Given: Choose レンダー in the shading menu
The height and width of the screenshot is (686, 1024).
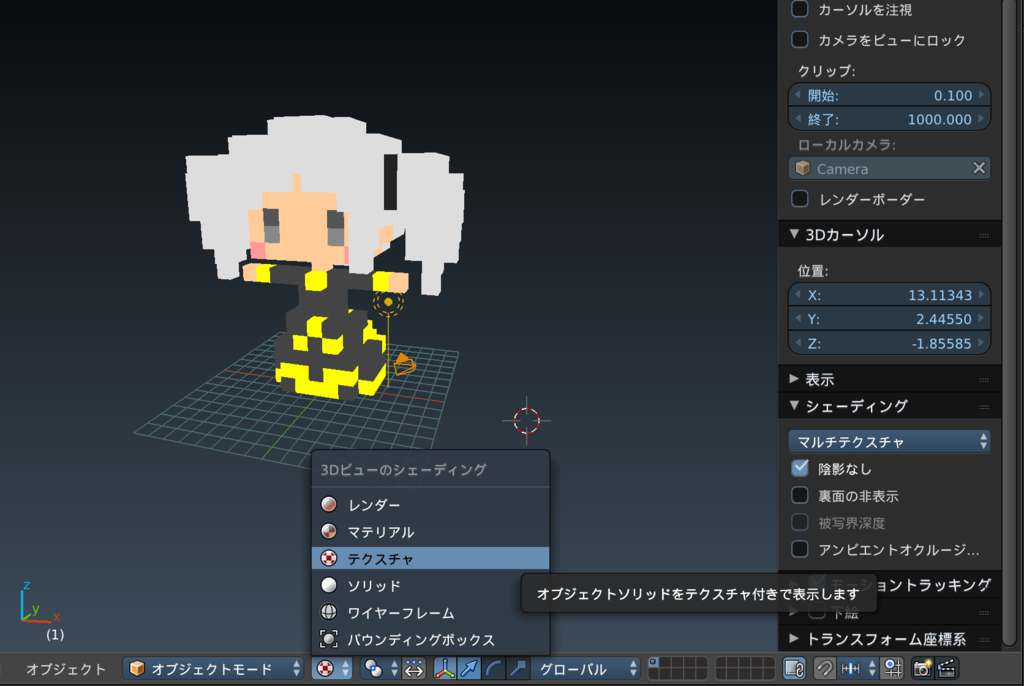Looking at the screenshot, I should 430,504.
